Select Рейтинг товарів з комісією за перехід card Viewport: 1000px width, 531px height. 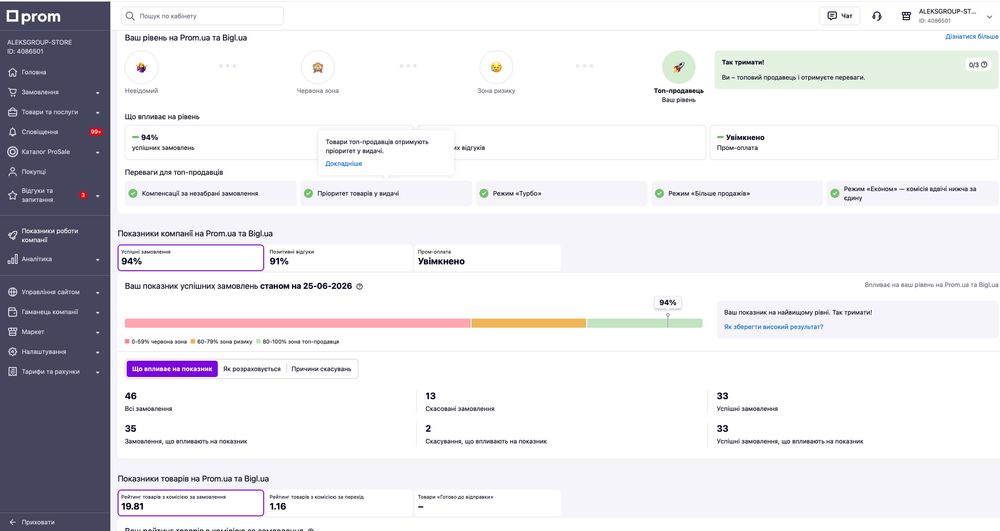click(x=339, y=502)
